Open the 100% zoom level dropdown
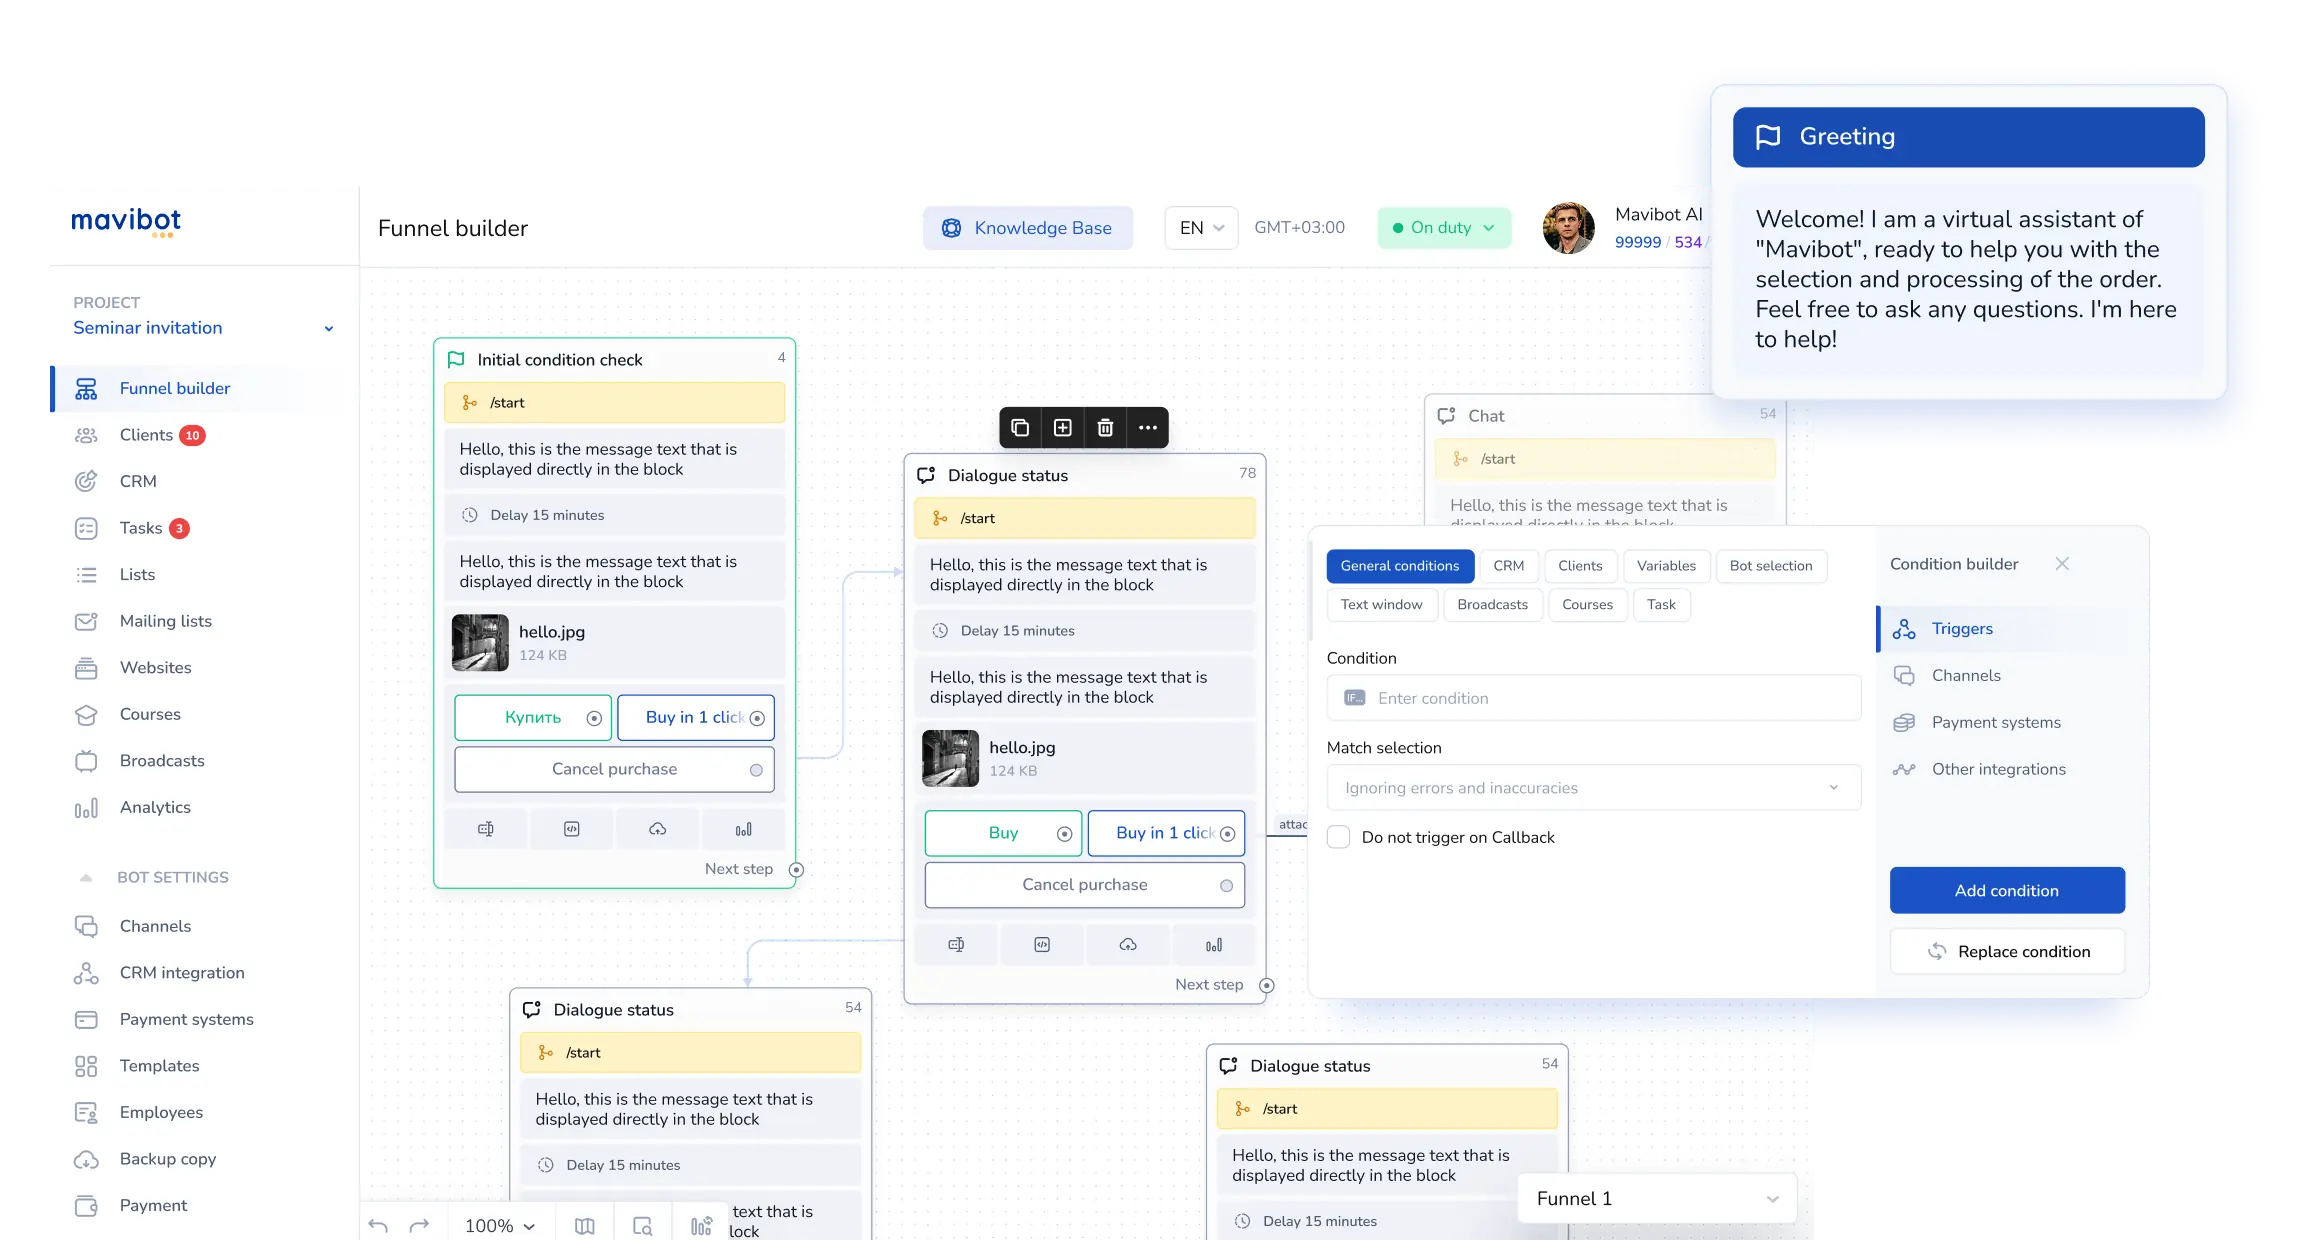 pos(500,1226)
